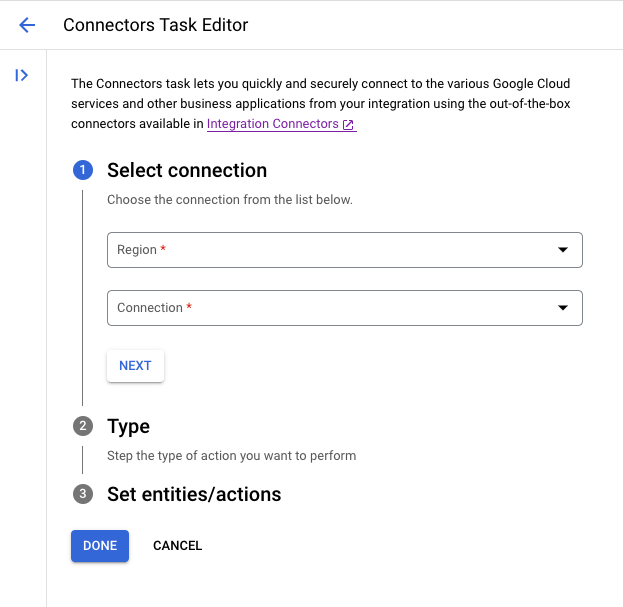This screenshot has width=623, height=607.
Task: Click the step 3 number badge
Action: tap(83, 494)
